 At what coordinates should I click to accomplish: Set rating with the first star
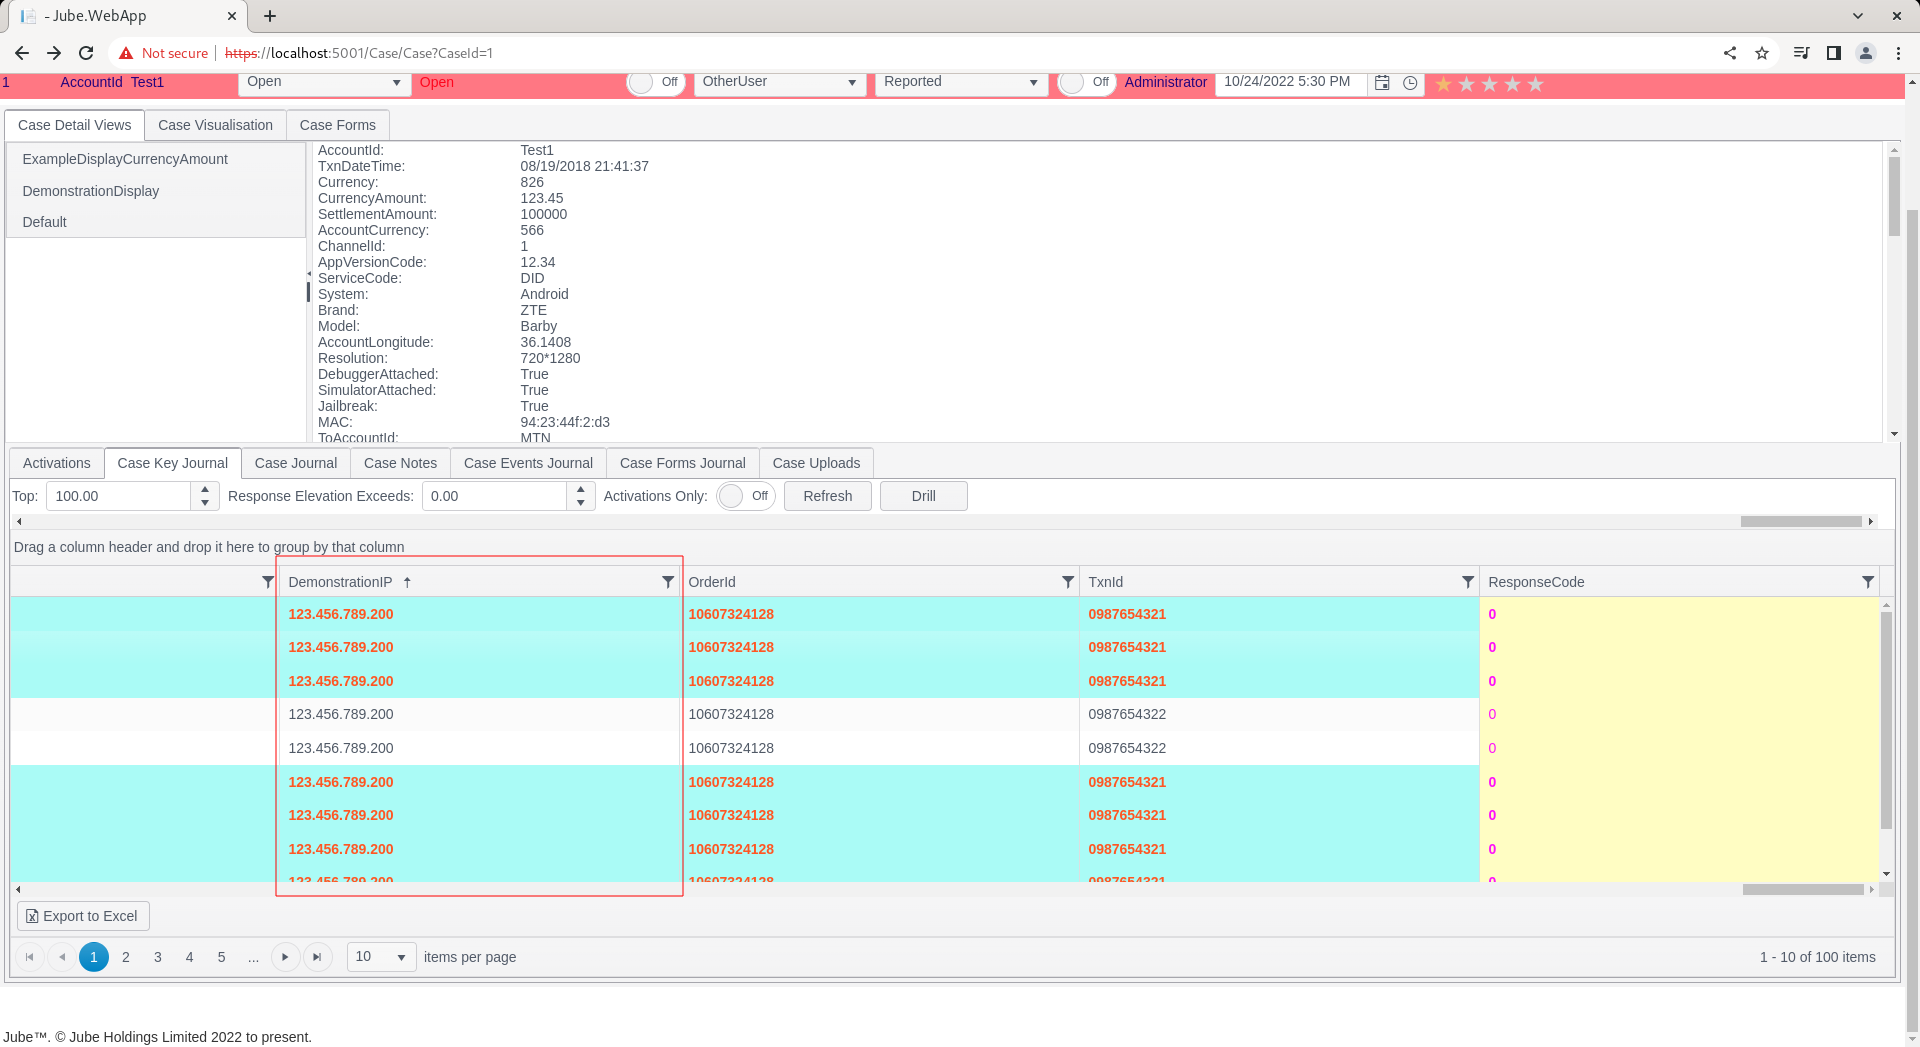click(x=1444, y=84)
